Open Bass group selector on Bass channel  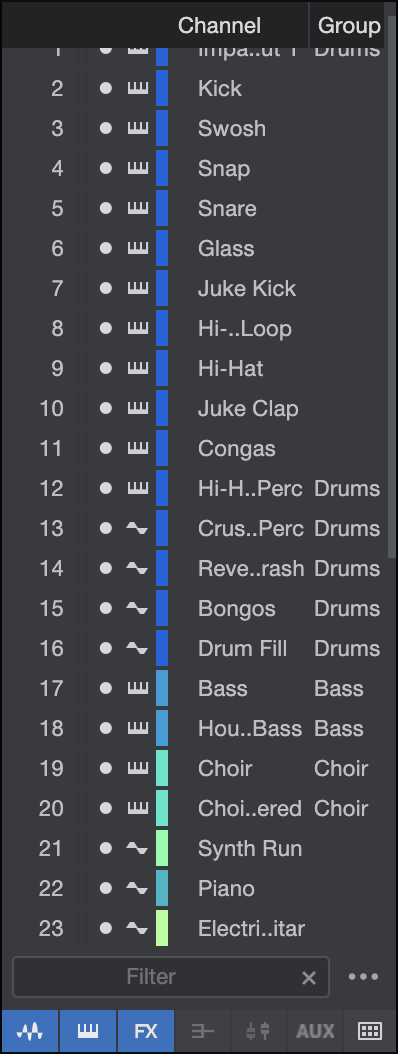click(x=339, y=688)
